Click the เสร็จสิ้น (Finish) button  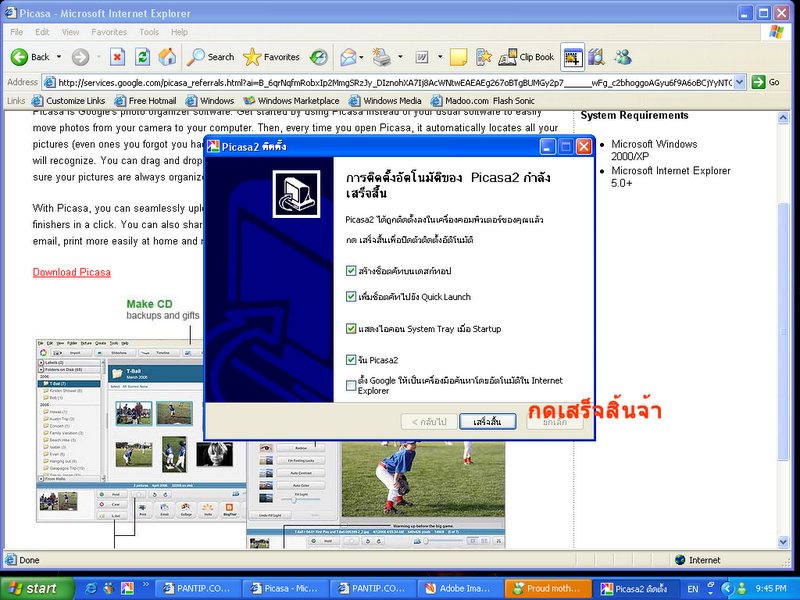[x=487, y=421]
